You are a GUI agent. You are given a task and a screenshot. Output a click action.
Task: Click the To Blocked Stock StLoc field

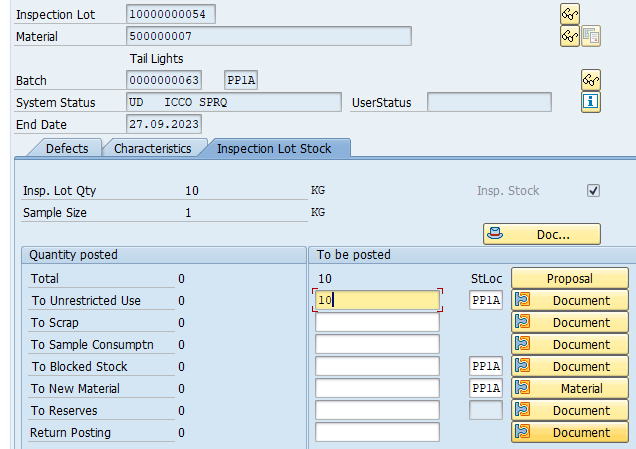coord(486,366)
